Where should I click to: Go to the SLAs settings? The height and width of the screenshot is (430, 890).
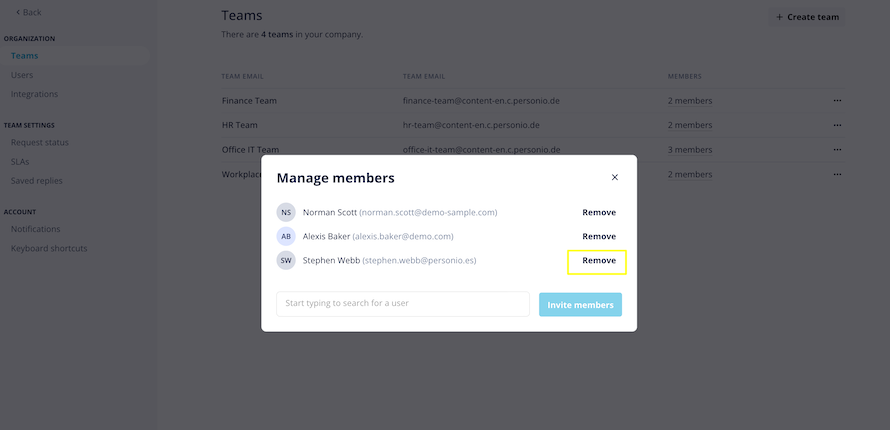(x=20, y=162)
